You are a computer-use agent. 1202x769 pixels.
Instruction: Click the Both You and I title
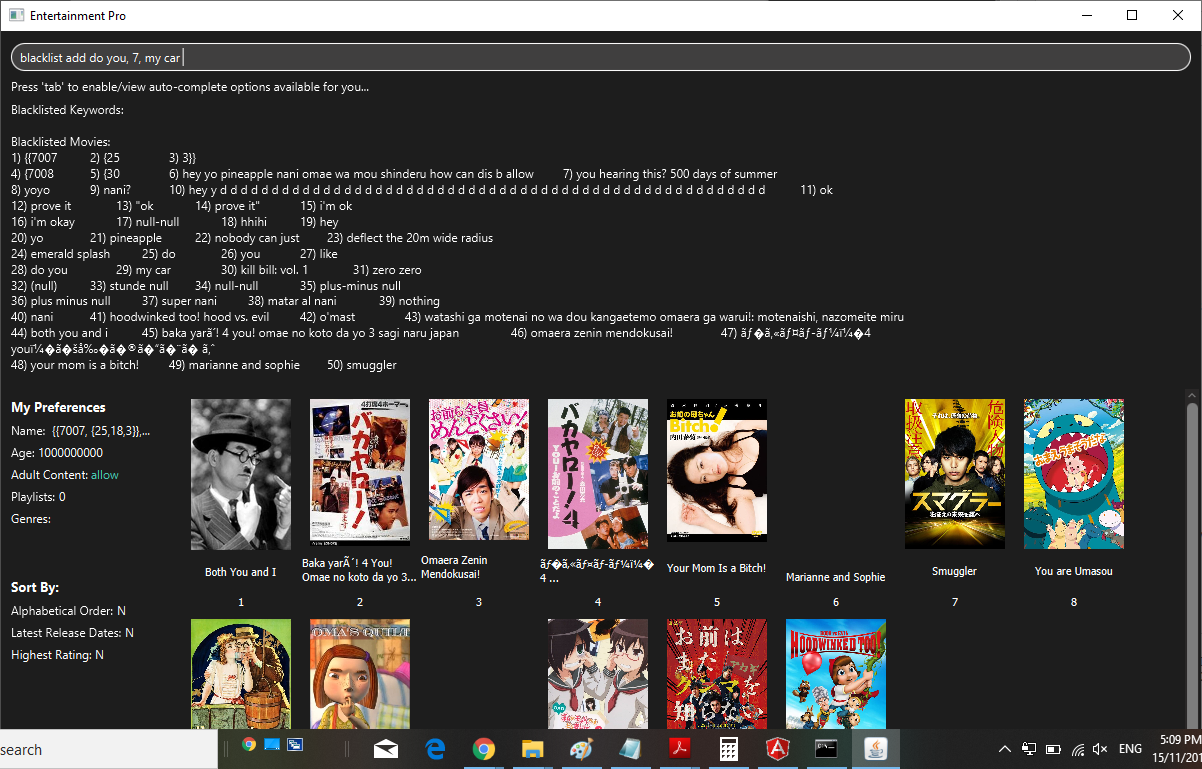pos(241,572)
